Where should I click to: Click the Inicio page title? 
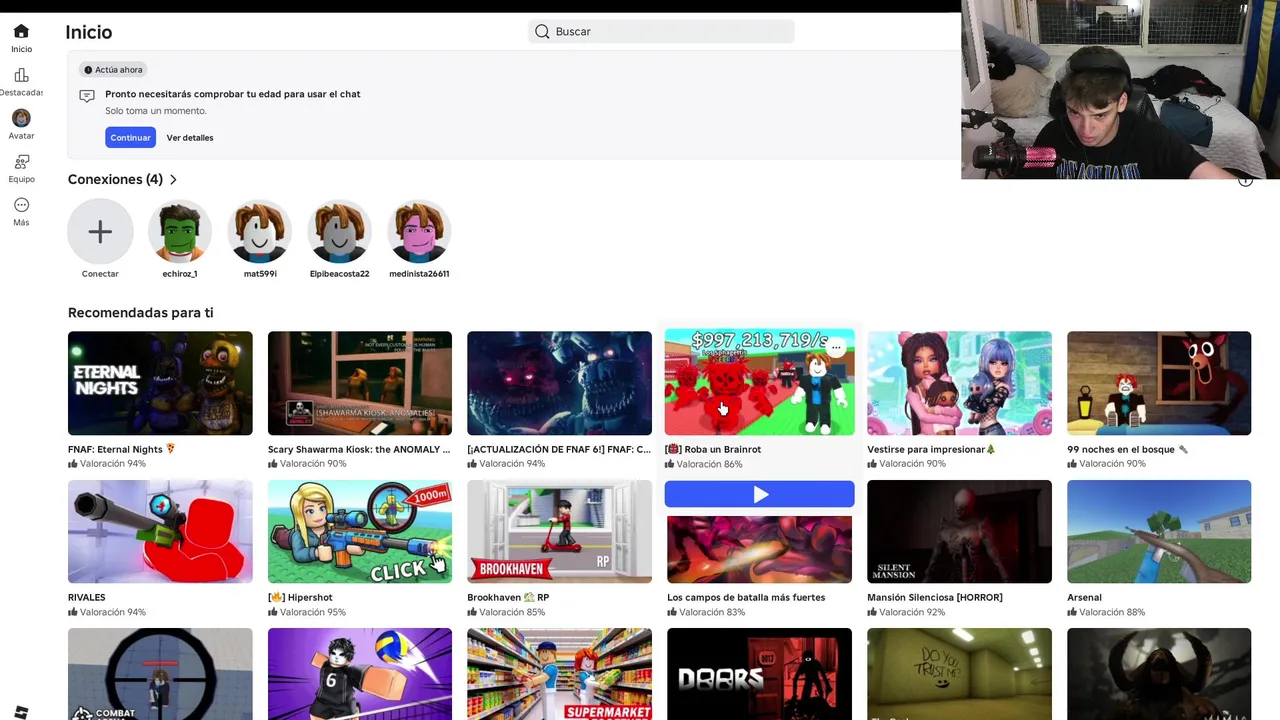tap(89, 32)
